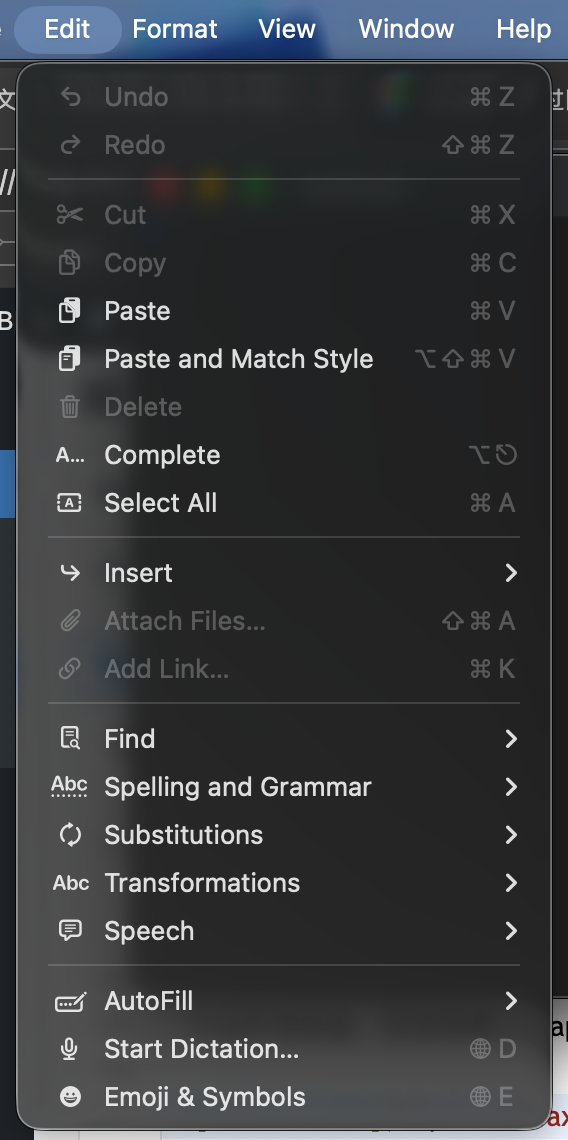
Task: Select the Complete menu entry
Action: point(284,455)
